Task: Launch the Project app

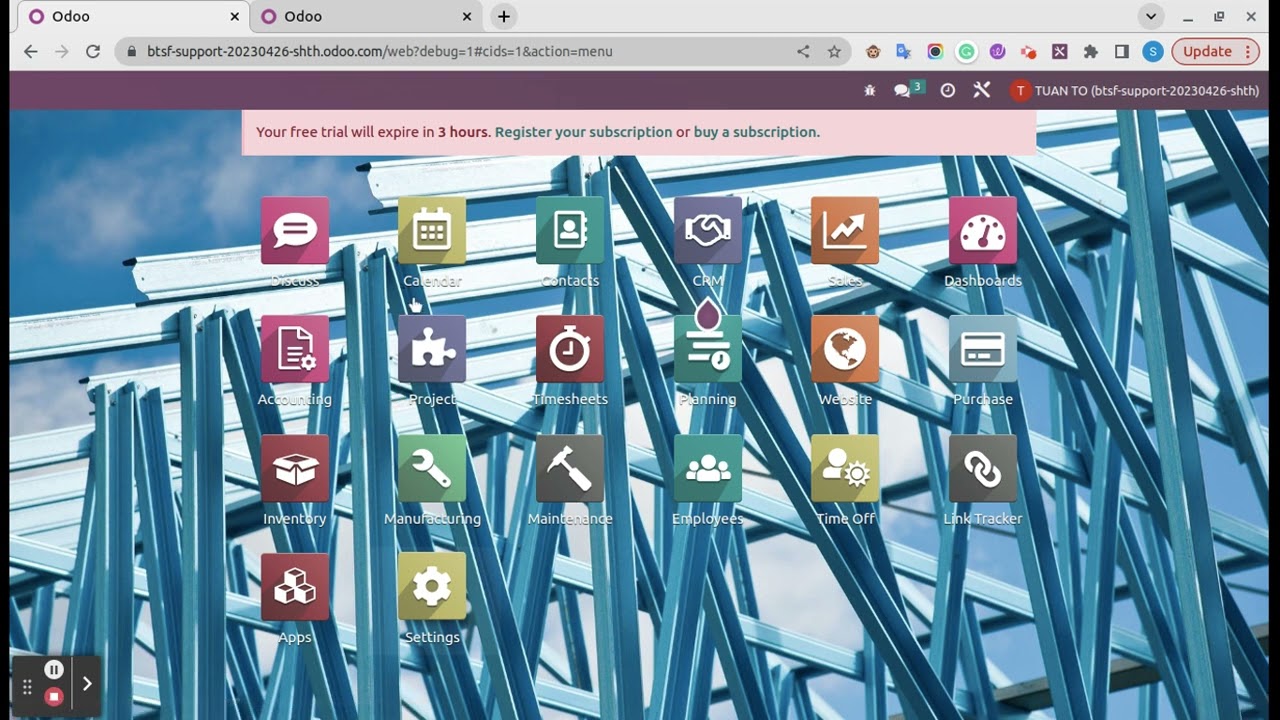Action: (432, 349)
